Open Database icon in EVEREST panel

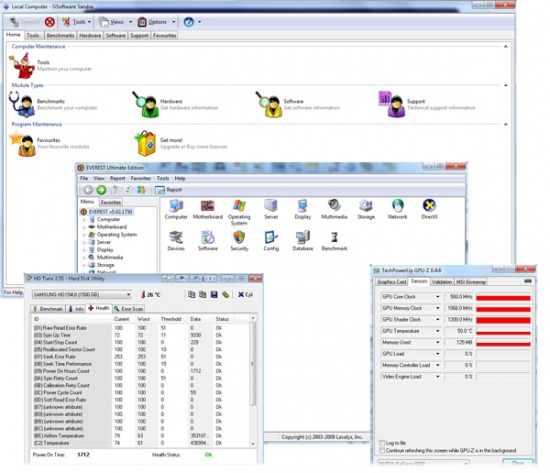[302, 238]
